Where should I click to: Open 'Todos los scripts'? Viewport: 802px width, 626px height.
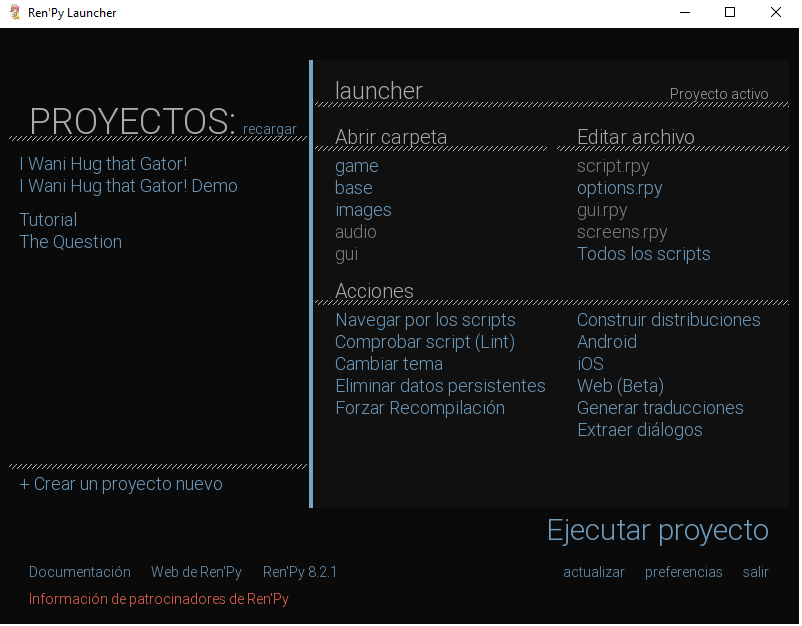click(x=643, y=254)
